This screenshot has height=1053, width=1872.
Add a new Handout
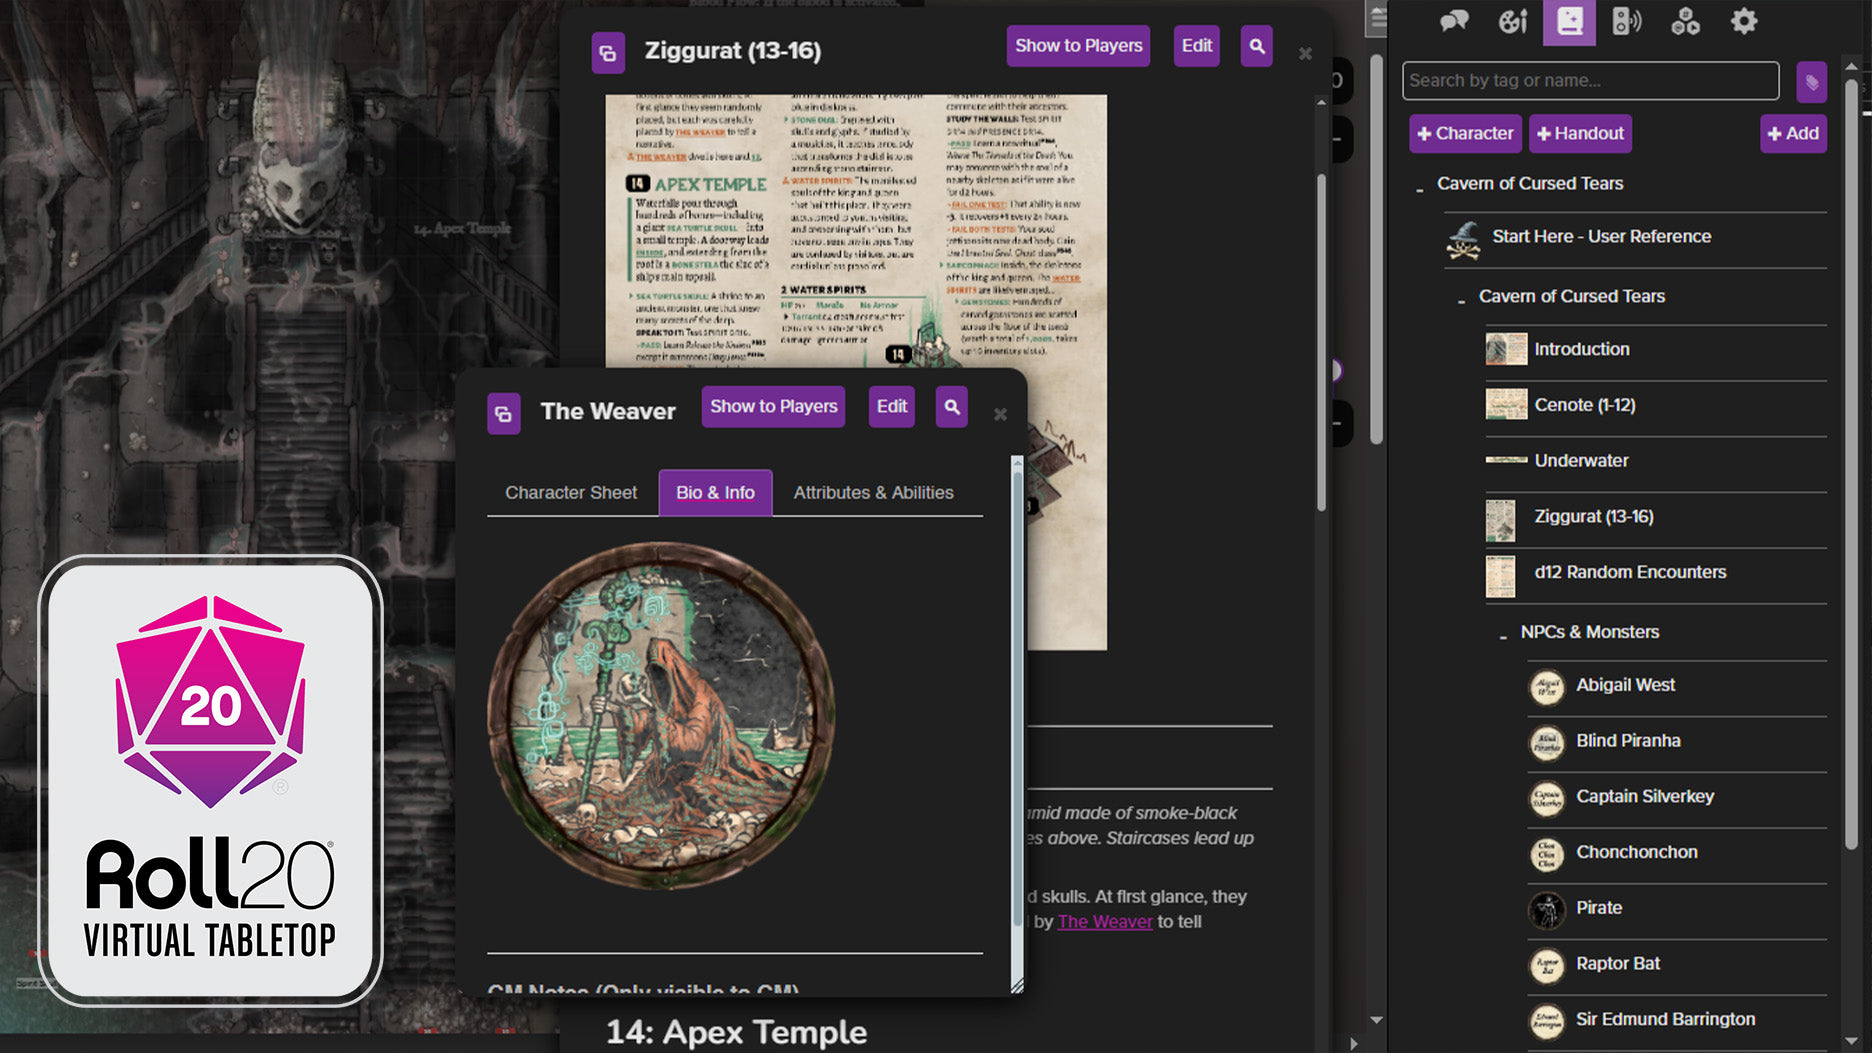(x=1580, y=133)
